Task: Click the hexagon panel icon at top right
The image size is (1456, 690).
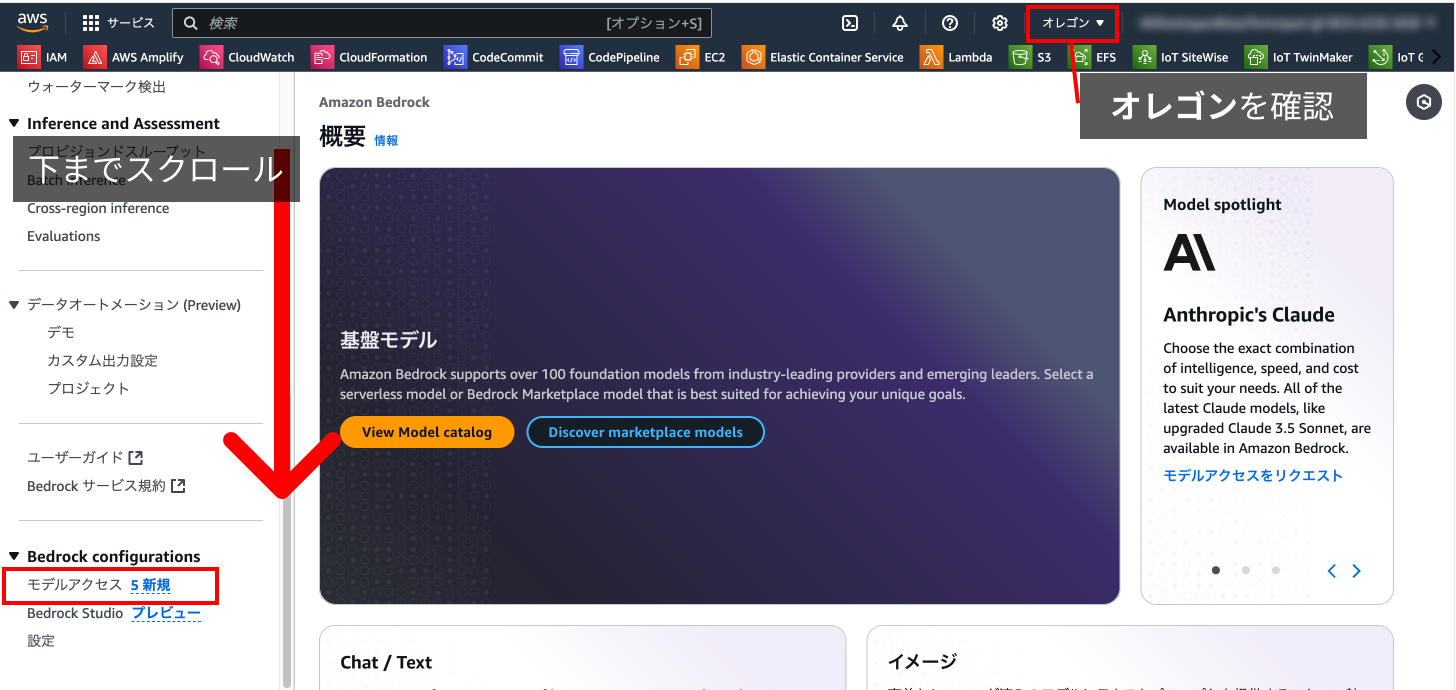Action: pyautogui.click(x=1424, y=102)
